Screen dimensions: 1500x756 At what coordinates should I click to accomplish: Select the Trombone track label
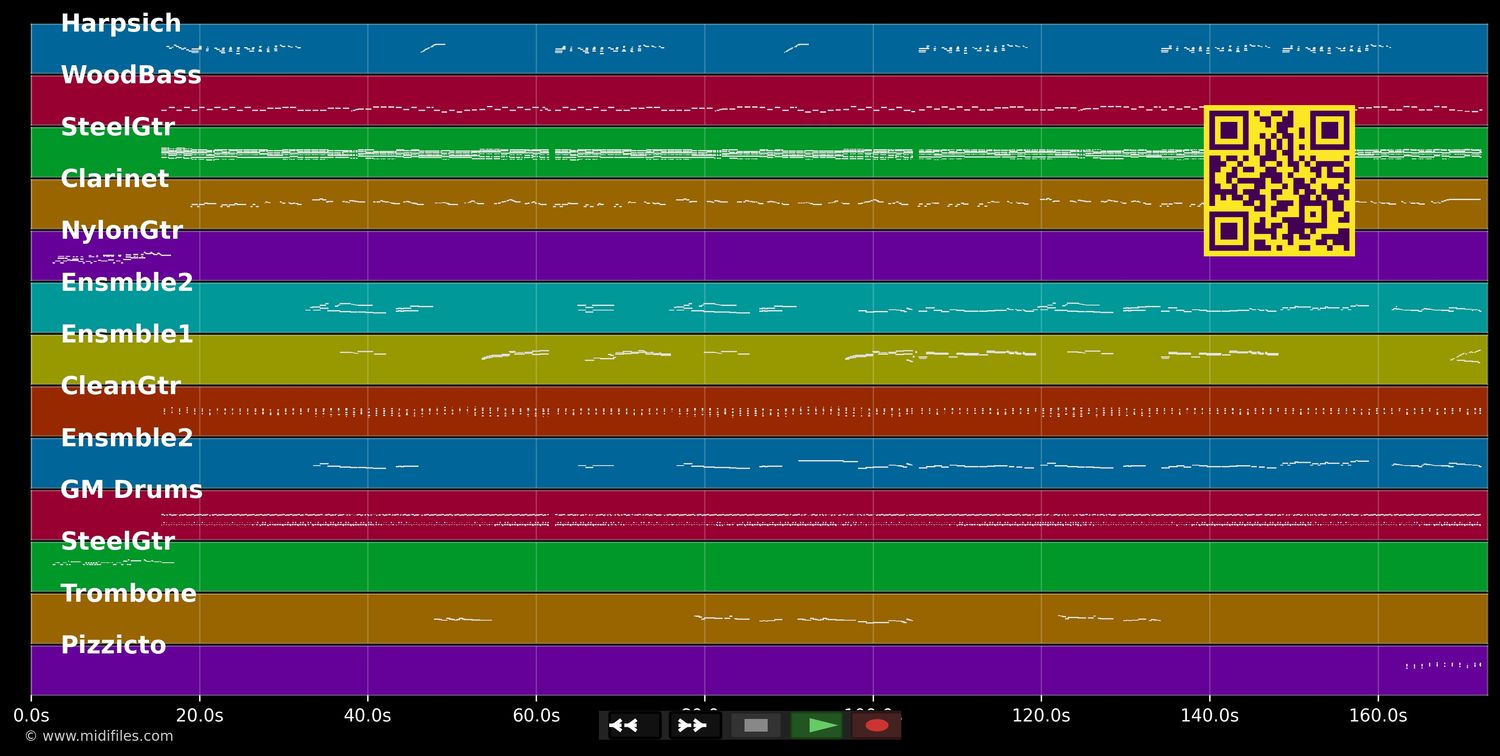coord(128,594)
